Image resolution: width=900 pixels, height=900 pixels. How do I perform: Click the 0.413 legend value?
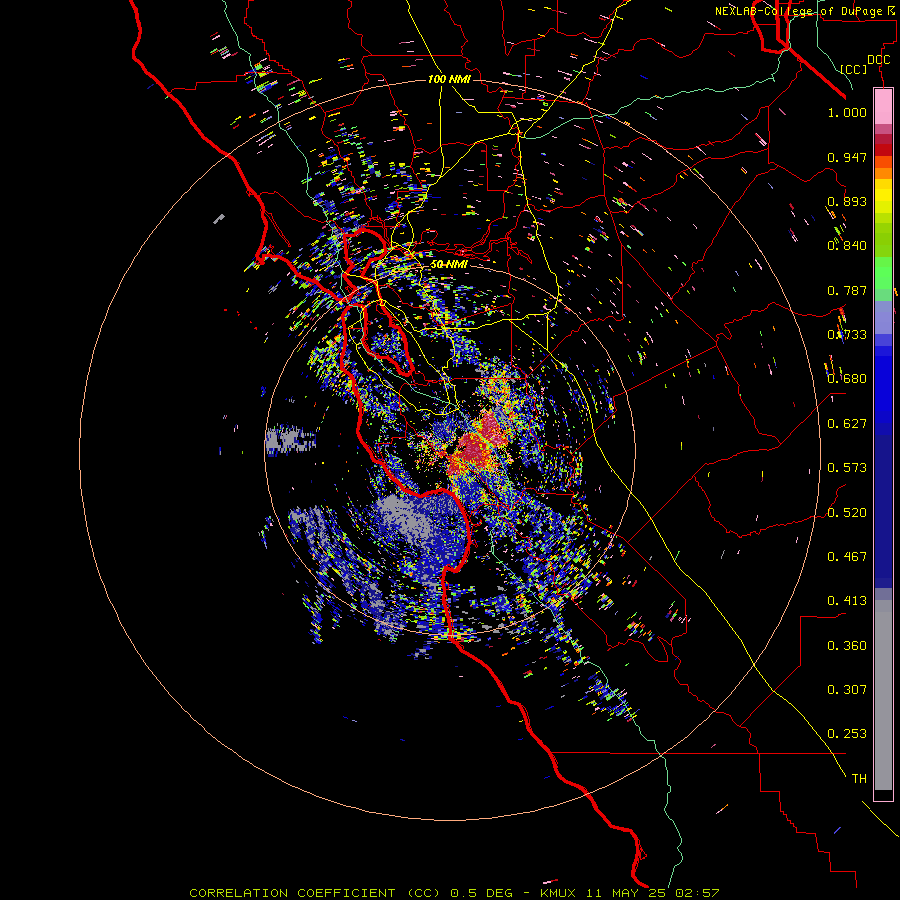pyautogui.click(x=847, y=601)
